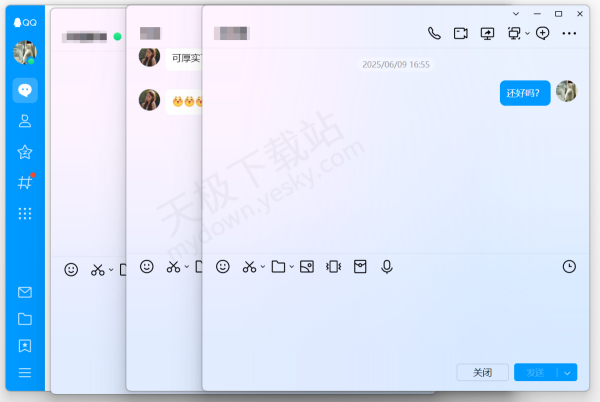Image resolution: width=600 pixels, height=402 pixels.
Task: Expand the send button options arrow
Action: [568, 372]
